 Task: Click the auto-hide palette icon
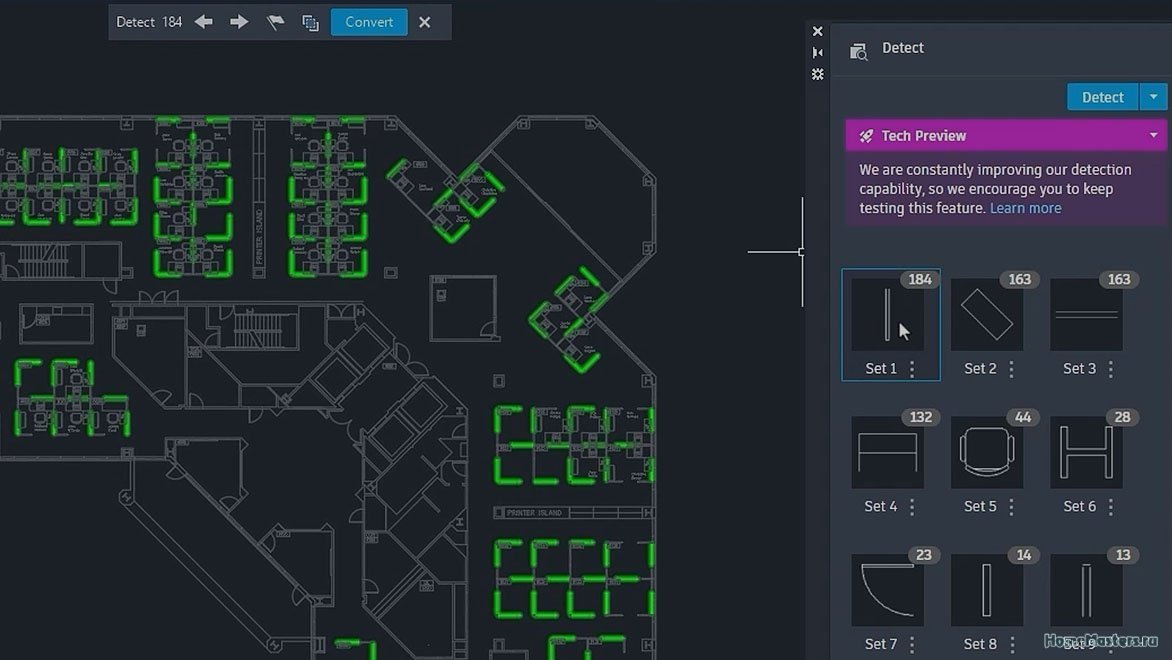click(x=818, y=53)
